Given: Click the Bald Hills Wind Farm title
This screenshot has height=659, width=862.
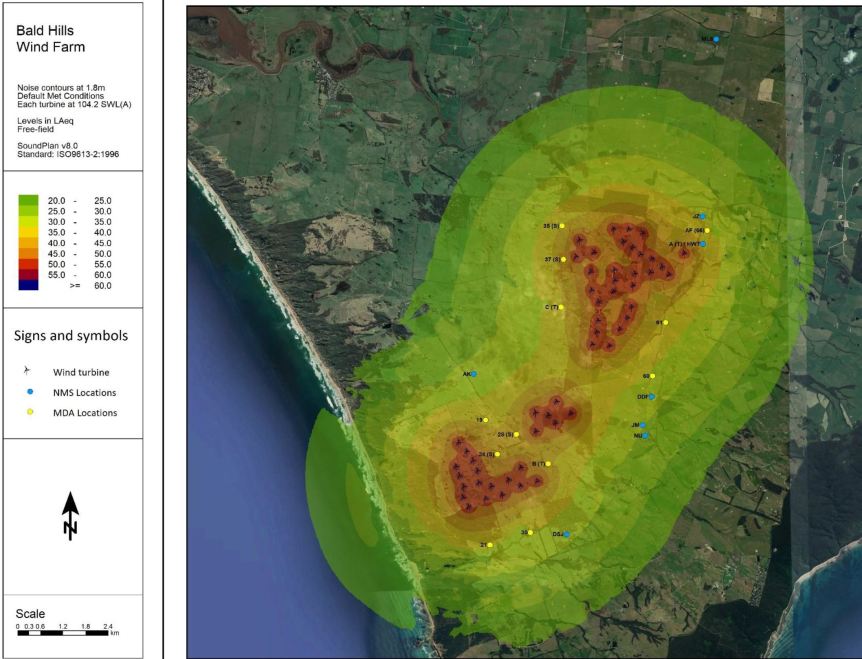Looking at the screenshot, I should [x=50, y=38].
